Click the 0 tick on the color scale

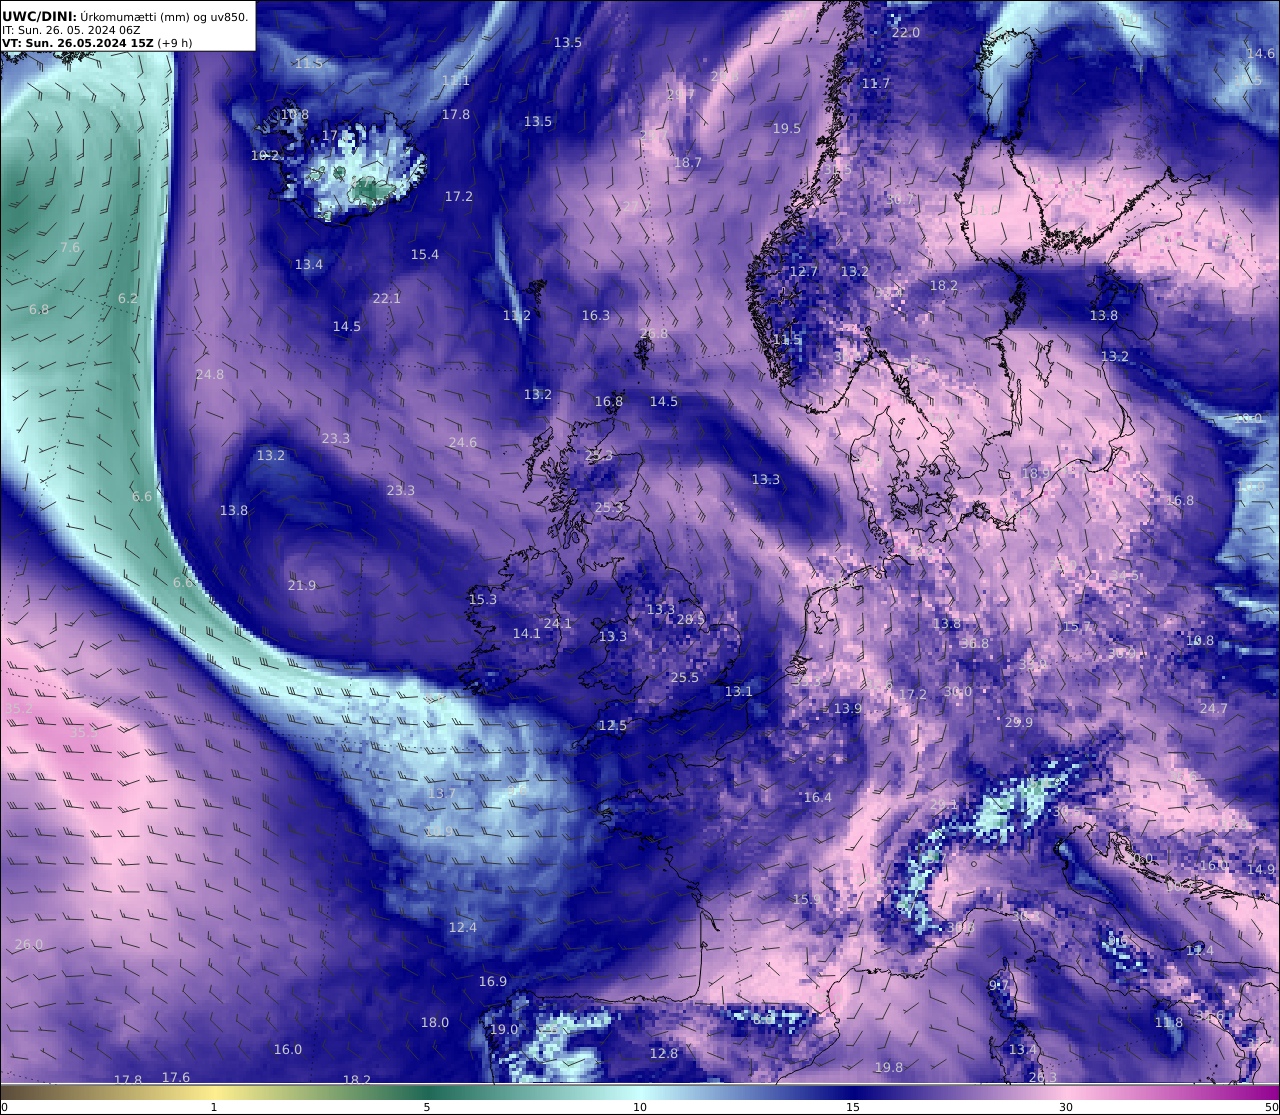[x=4, y=1107]
